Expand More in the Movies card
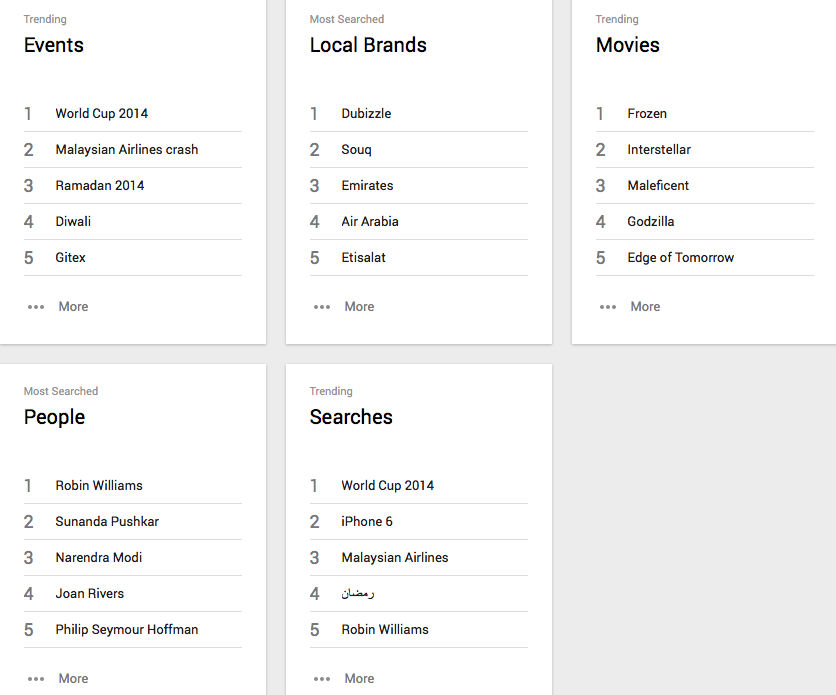The height and width of the screenshot is (695, 836). click(x=644, y=307)
